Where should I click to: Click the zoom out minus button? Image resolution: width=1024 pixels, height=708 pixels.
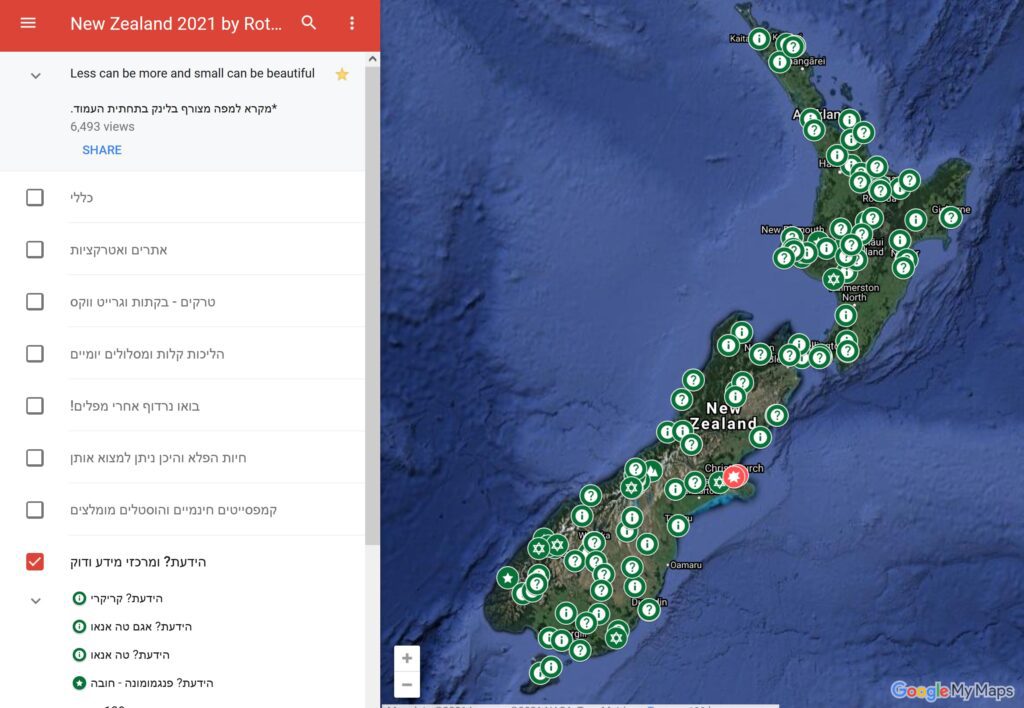point(406,685)
